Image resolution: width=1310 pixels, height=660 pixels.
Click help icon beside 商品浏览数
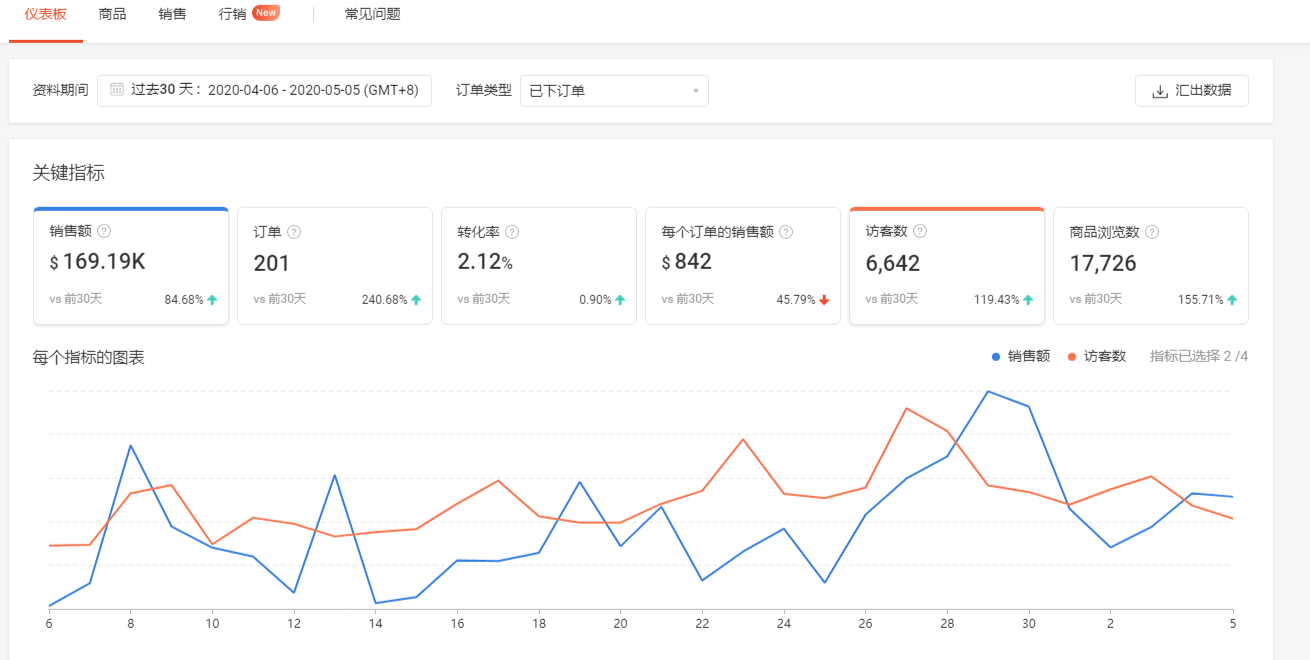(x=1152, y=232)
